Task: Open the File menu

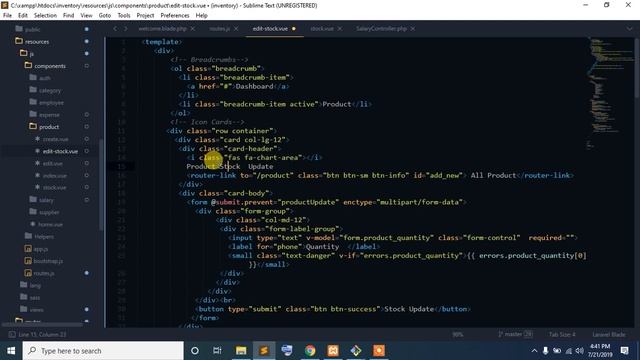Action: (x=7, y=16)
